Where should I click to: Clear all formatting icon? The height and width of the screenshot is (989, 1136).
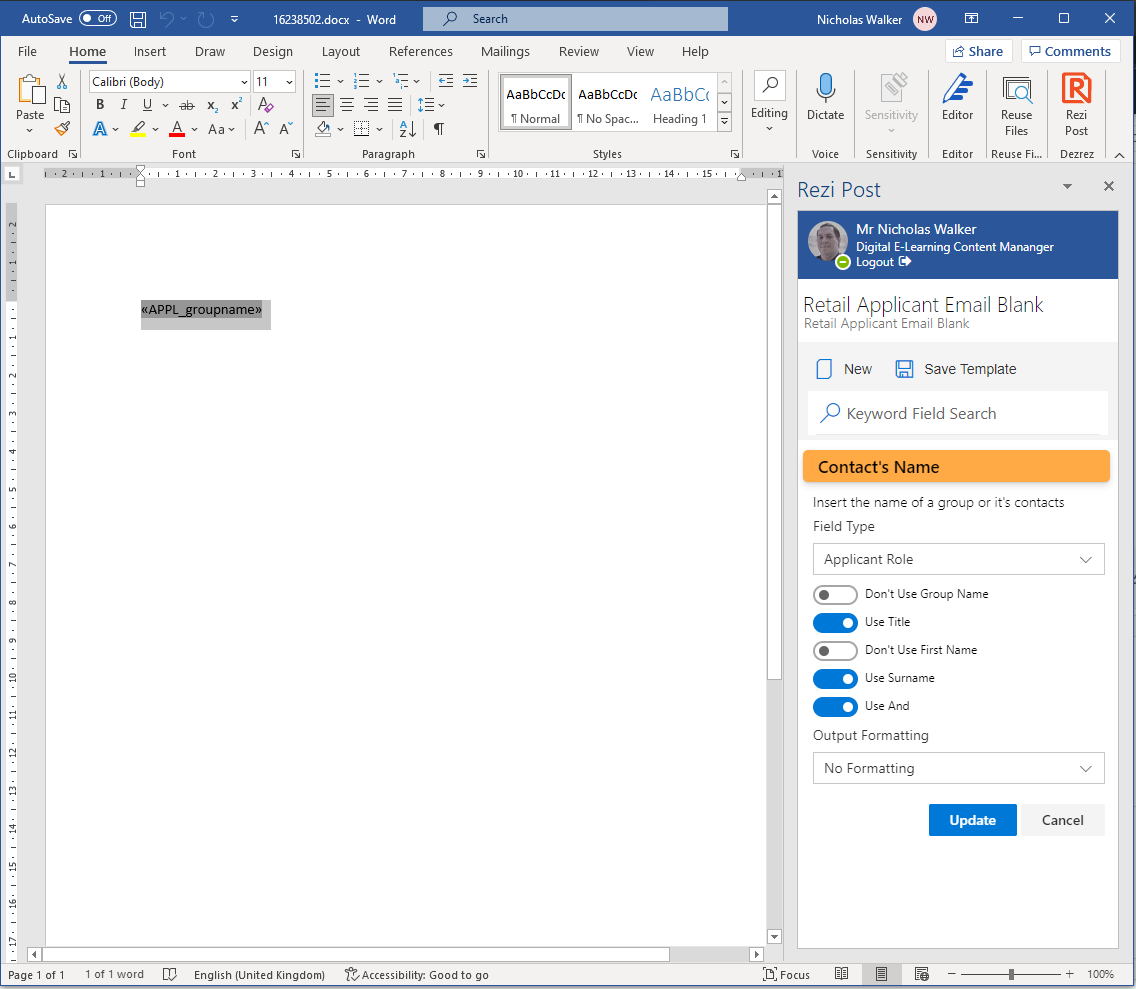[265, 104]
